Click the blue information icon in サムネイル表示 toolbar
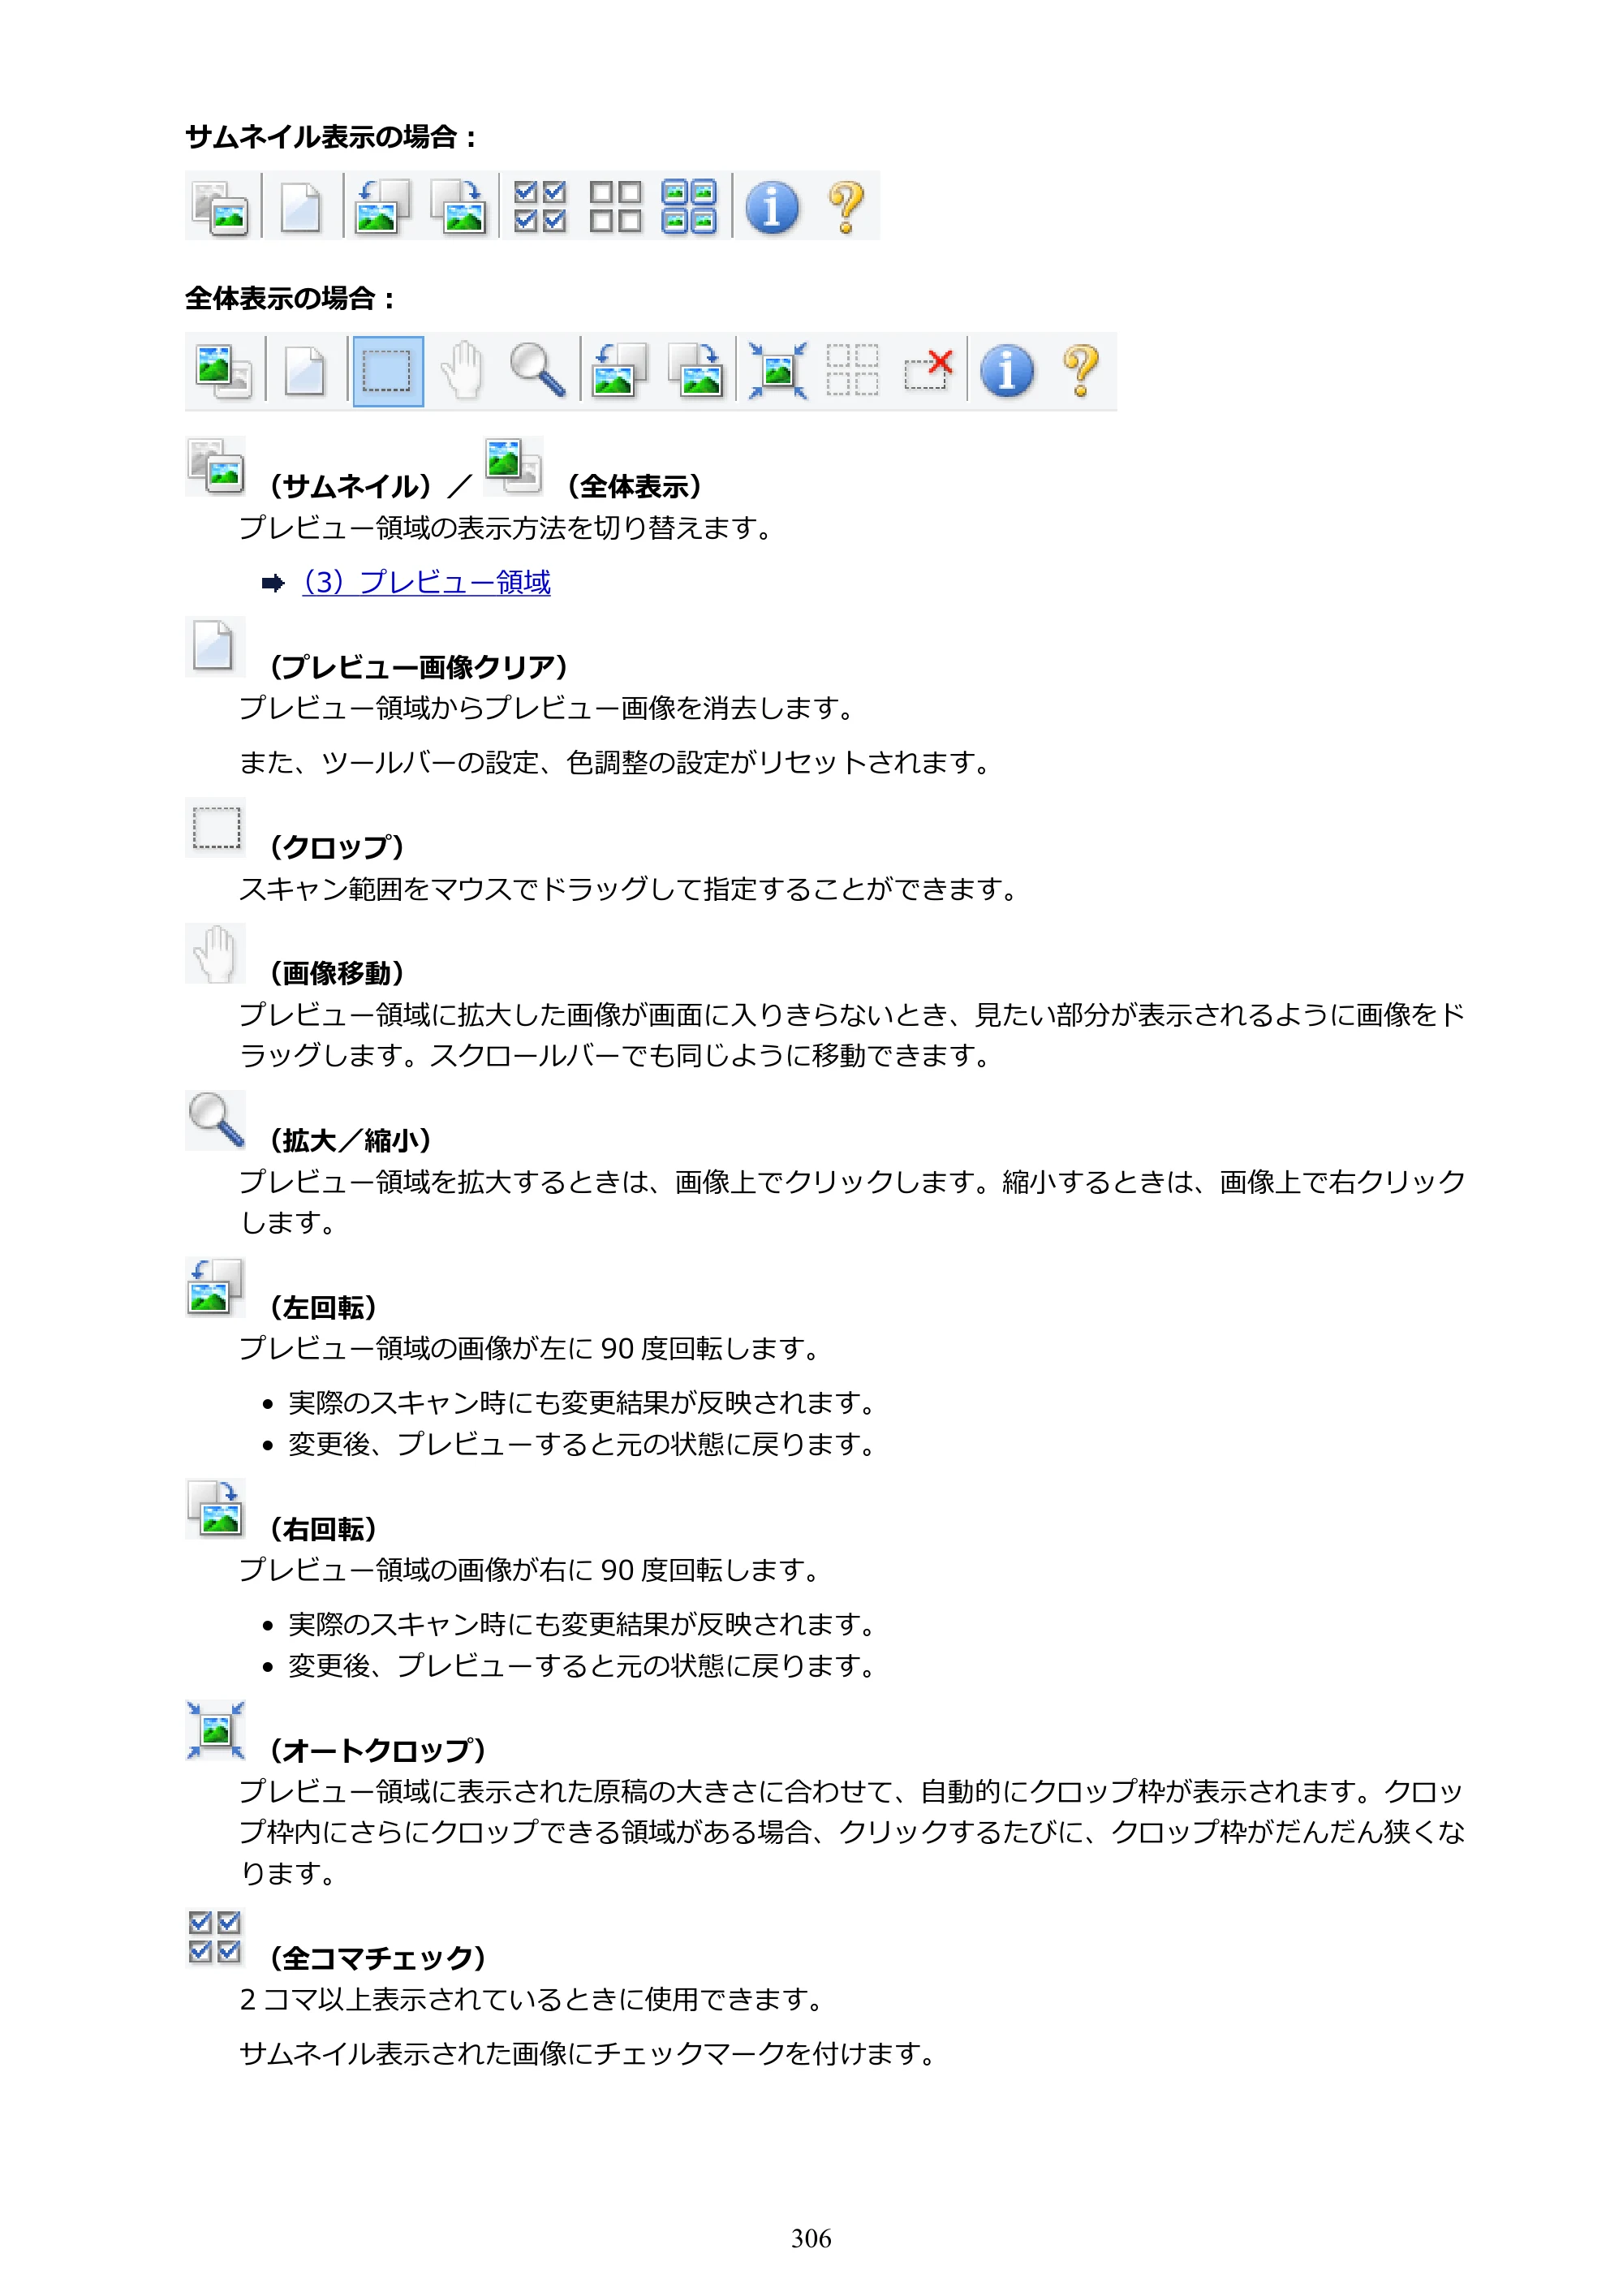 click(x=772, y=207)
